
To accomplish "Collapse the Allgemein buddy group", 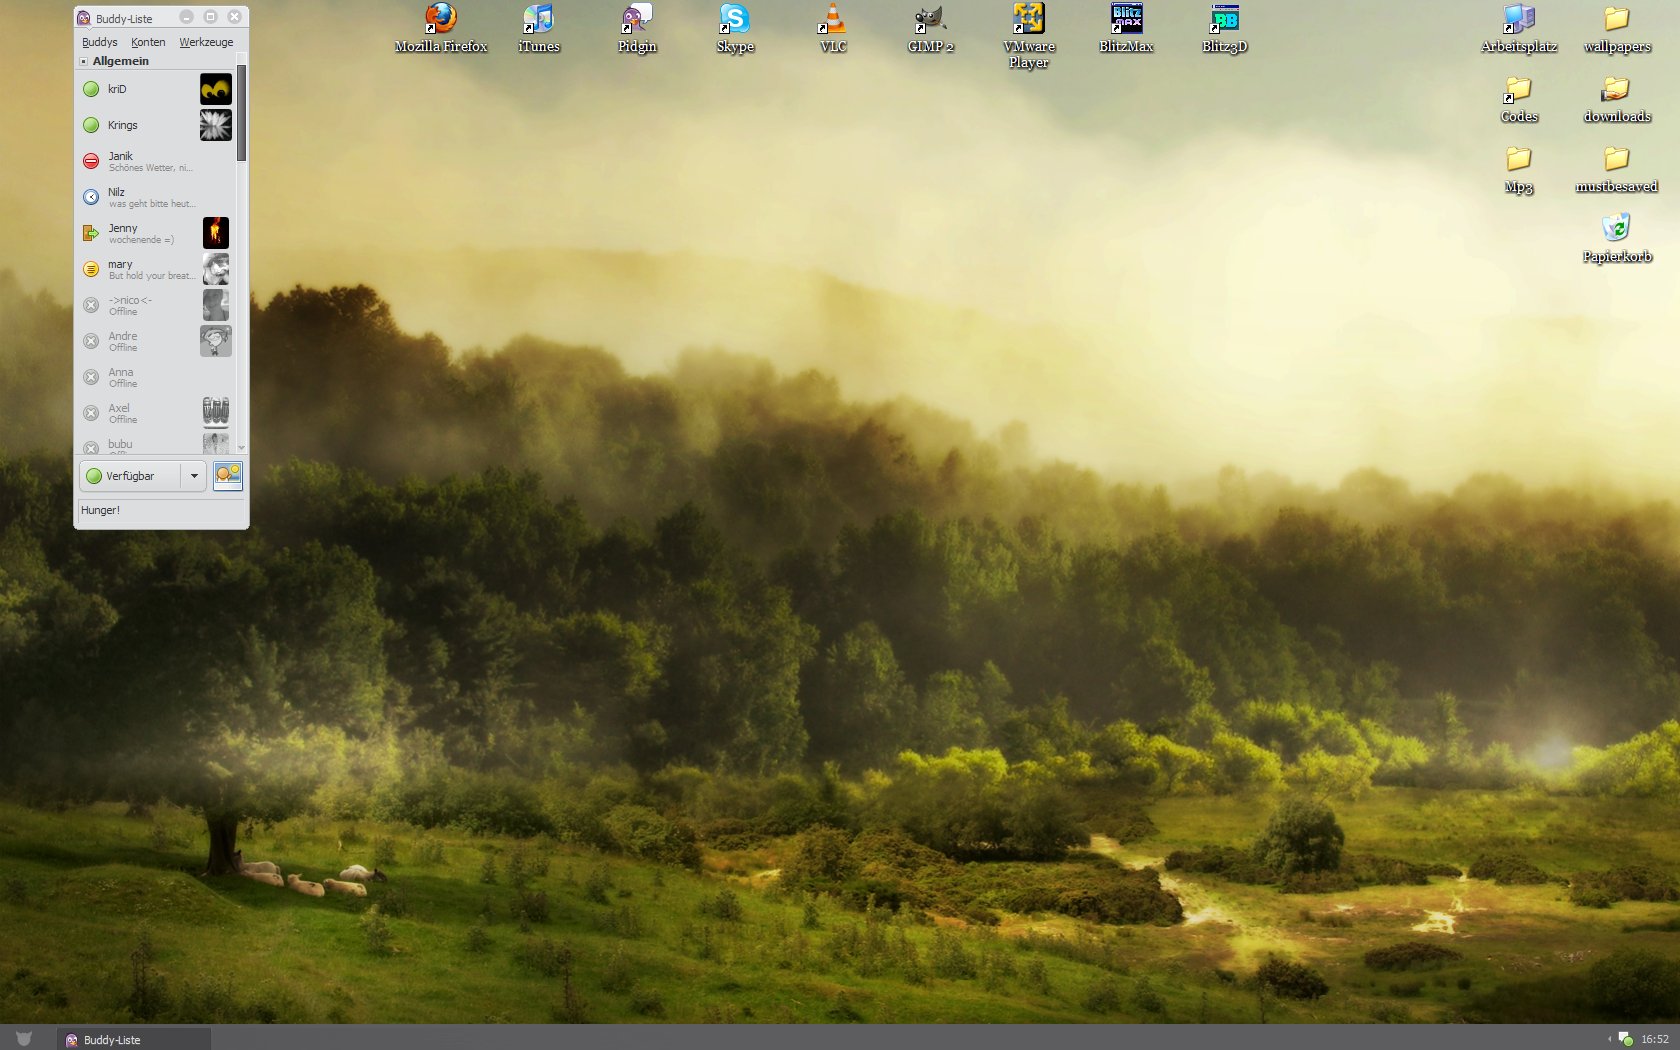I will (84, 61).
